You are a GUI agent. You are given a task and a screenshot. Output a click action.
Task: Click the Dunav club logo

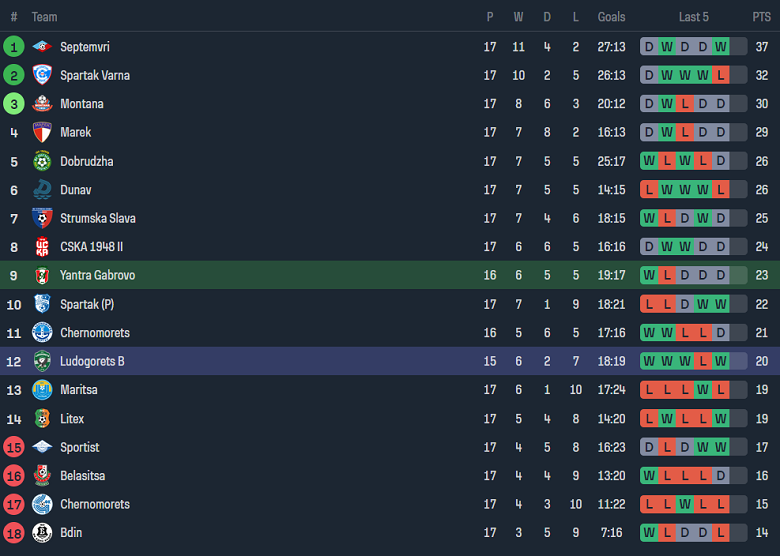[42, 190]
